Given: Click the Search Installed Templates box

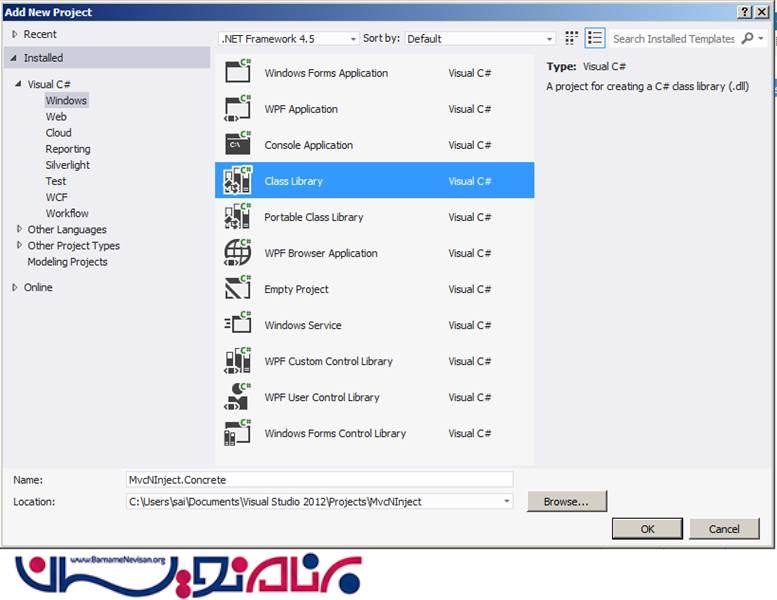Looking at the screenshot, I should coord(674,39).
